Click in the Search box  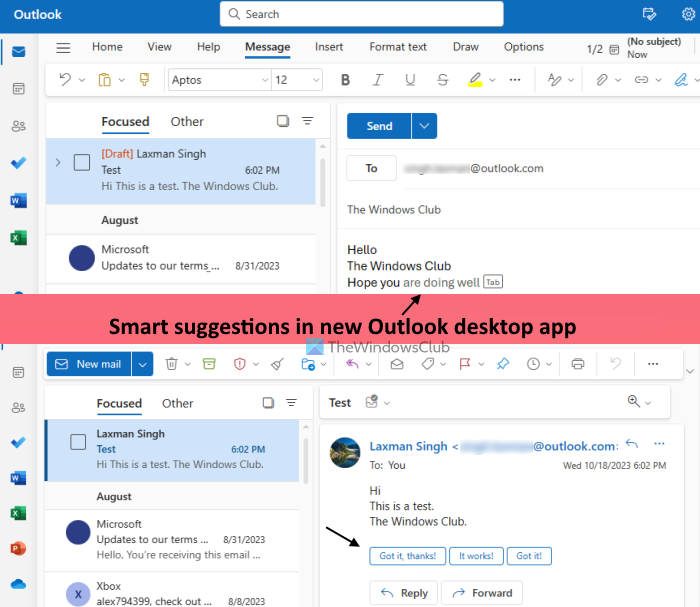pyautogui.click(x=362, y=14)
